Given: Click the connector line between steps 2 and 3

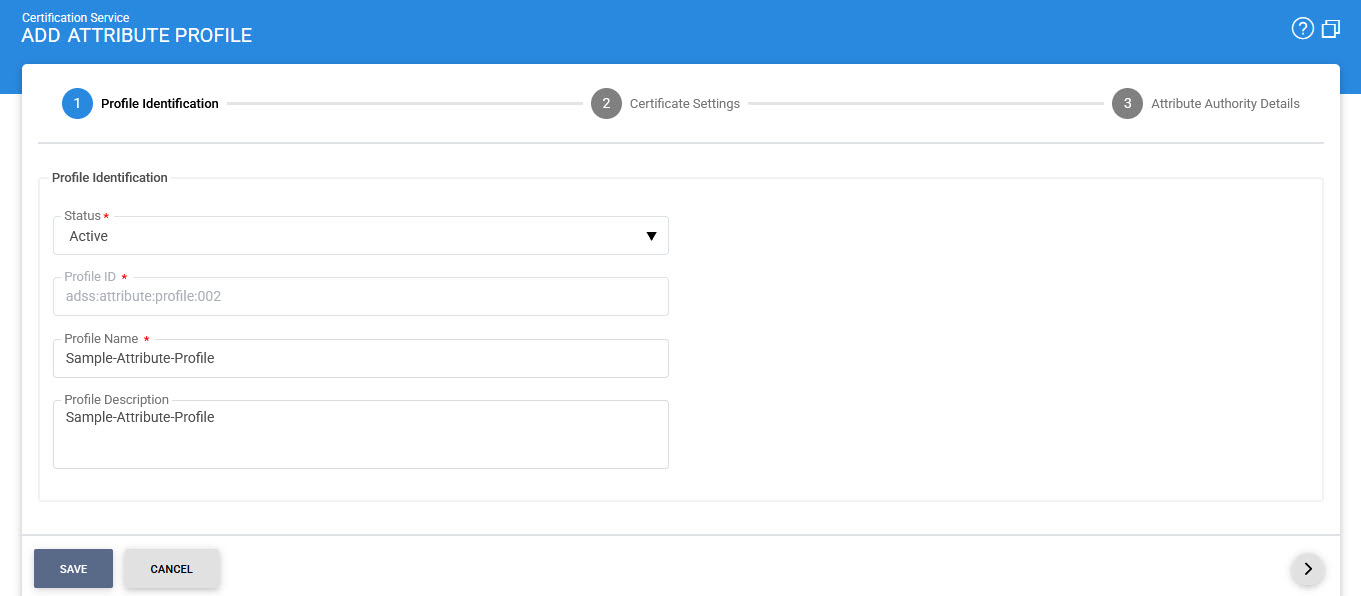Looking at the screenshot, I should pyautogui.click(x=925, y=103).
